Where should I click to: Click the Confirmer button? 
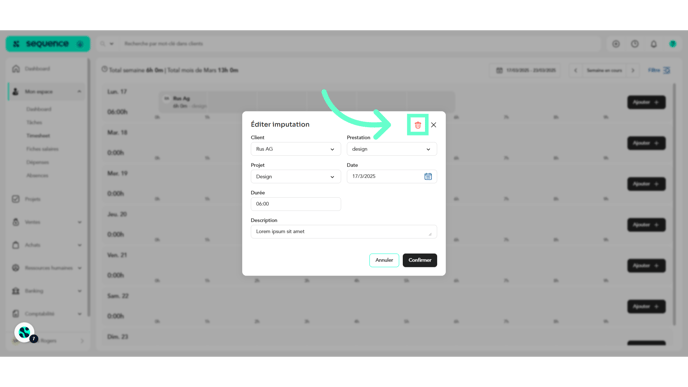[x=419, y=260]
